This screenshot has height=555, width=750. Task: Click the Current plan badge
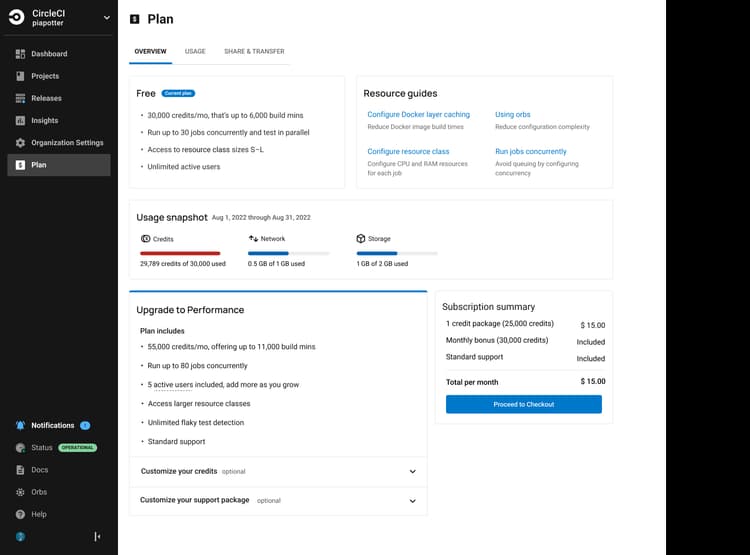(x=178, y=93)
